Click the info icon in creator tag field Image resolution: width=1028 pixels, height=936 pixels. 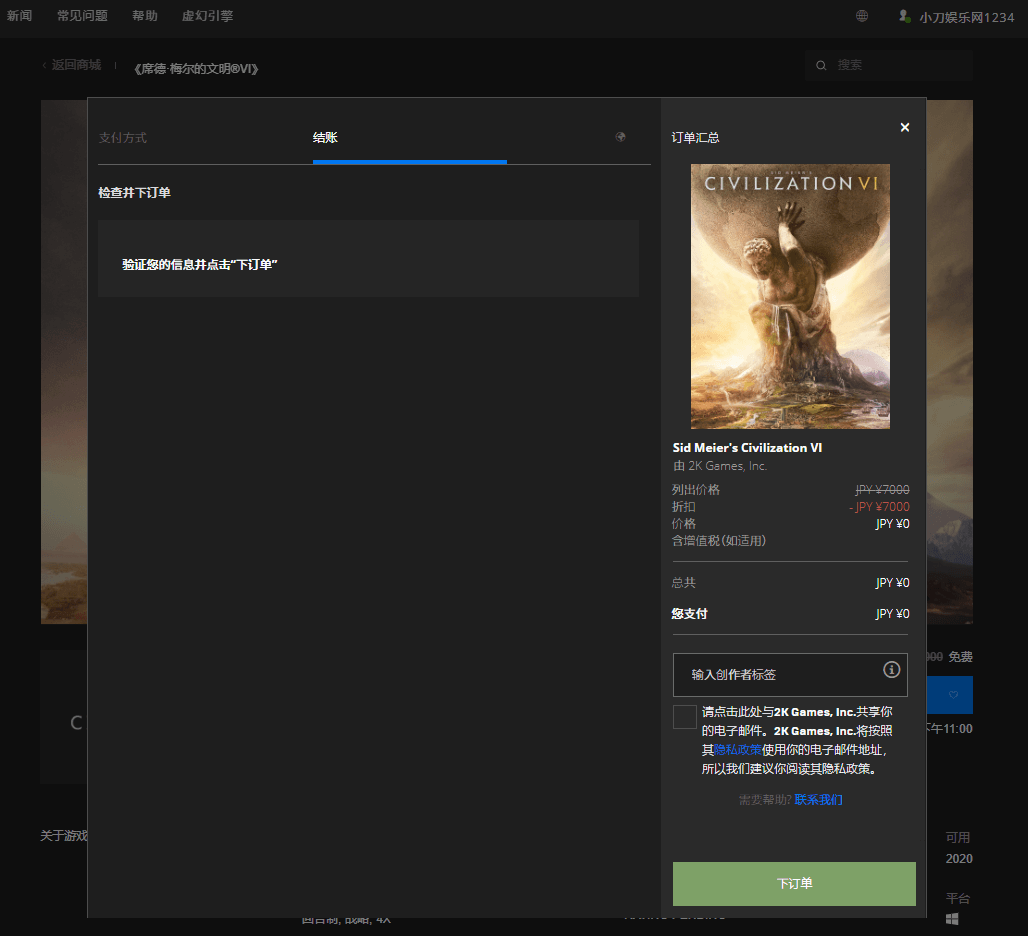click(892, 669)
